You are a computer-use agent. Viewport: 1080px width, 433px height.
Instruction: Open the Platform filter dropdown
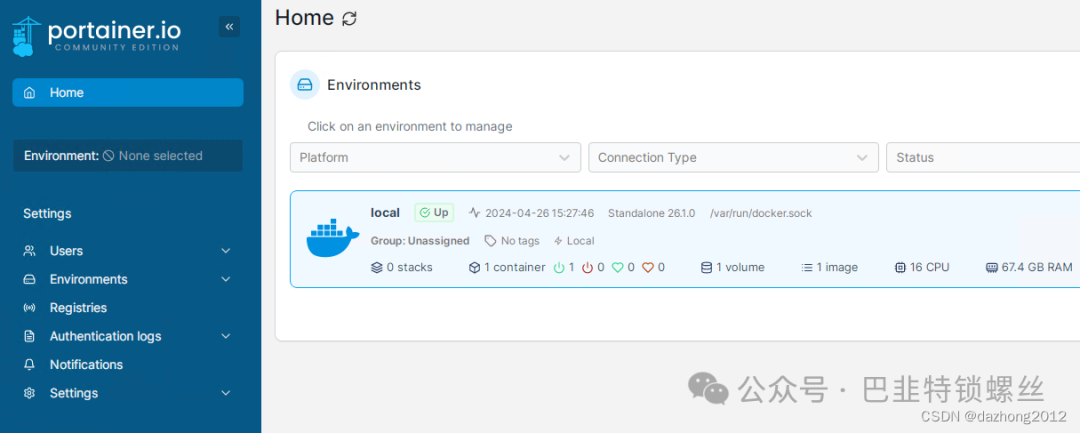click(x=435, y=157)
